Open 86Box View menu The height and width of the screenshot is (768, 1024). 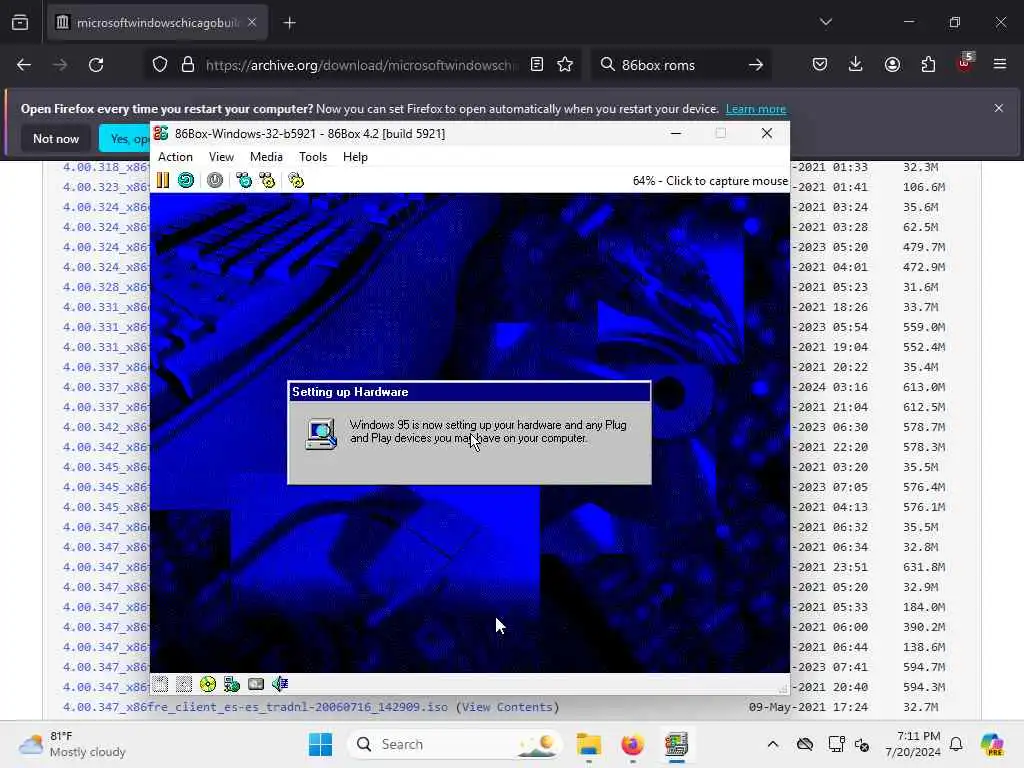coord(221,157)
